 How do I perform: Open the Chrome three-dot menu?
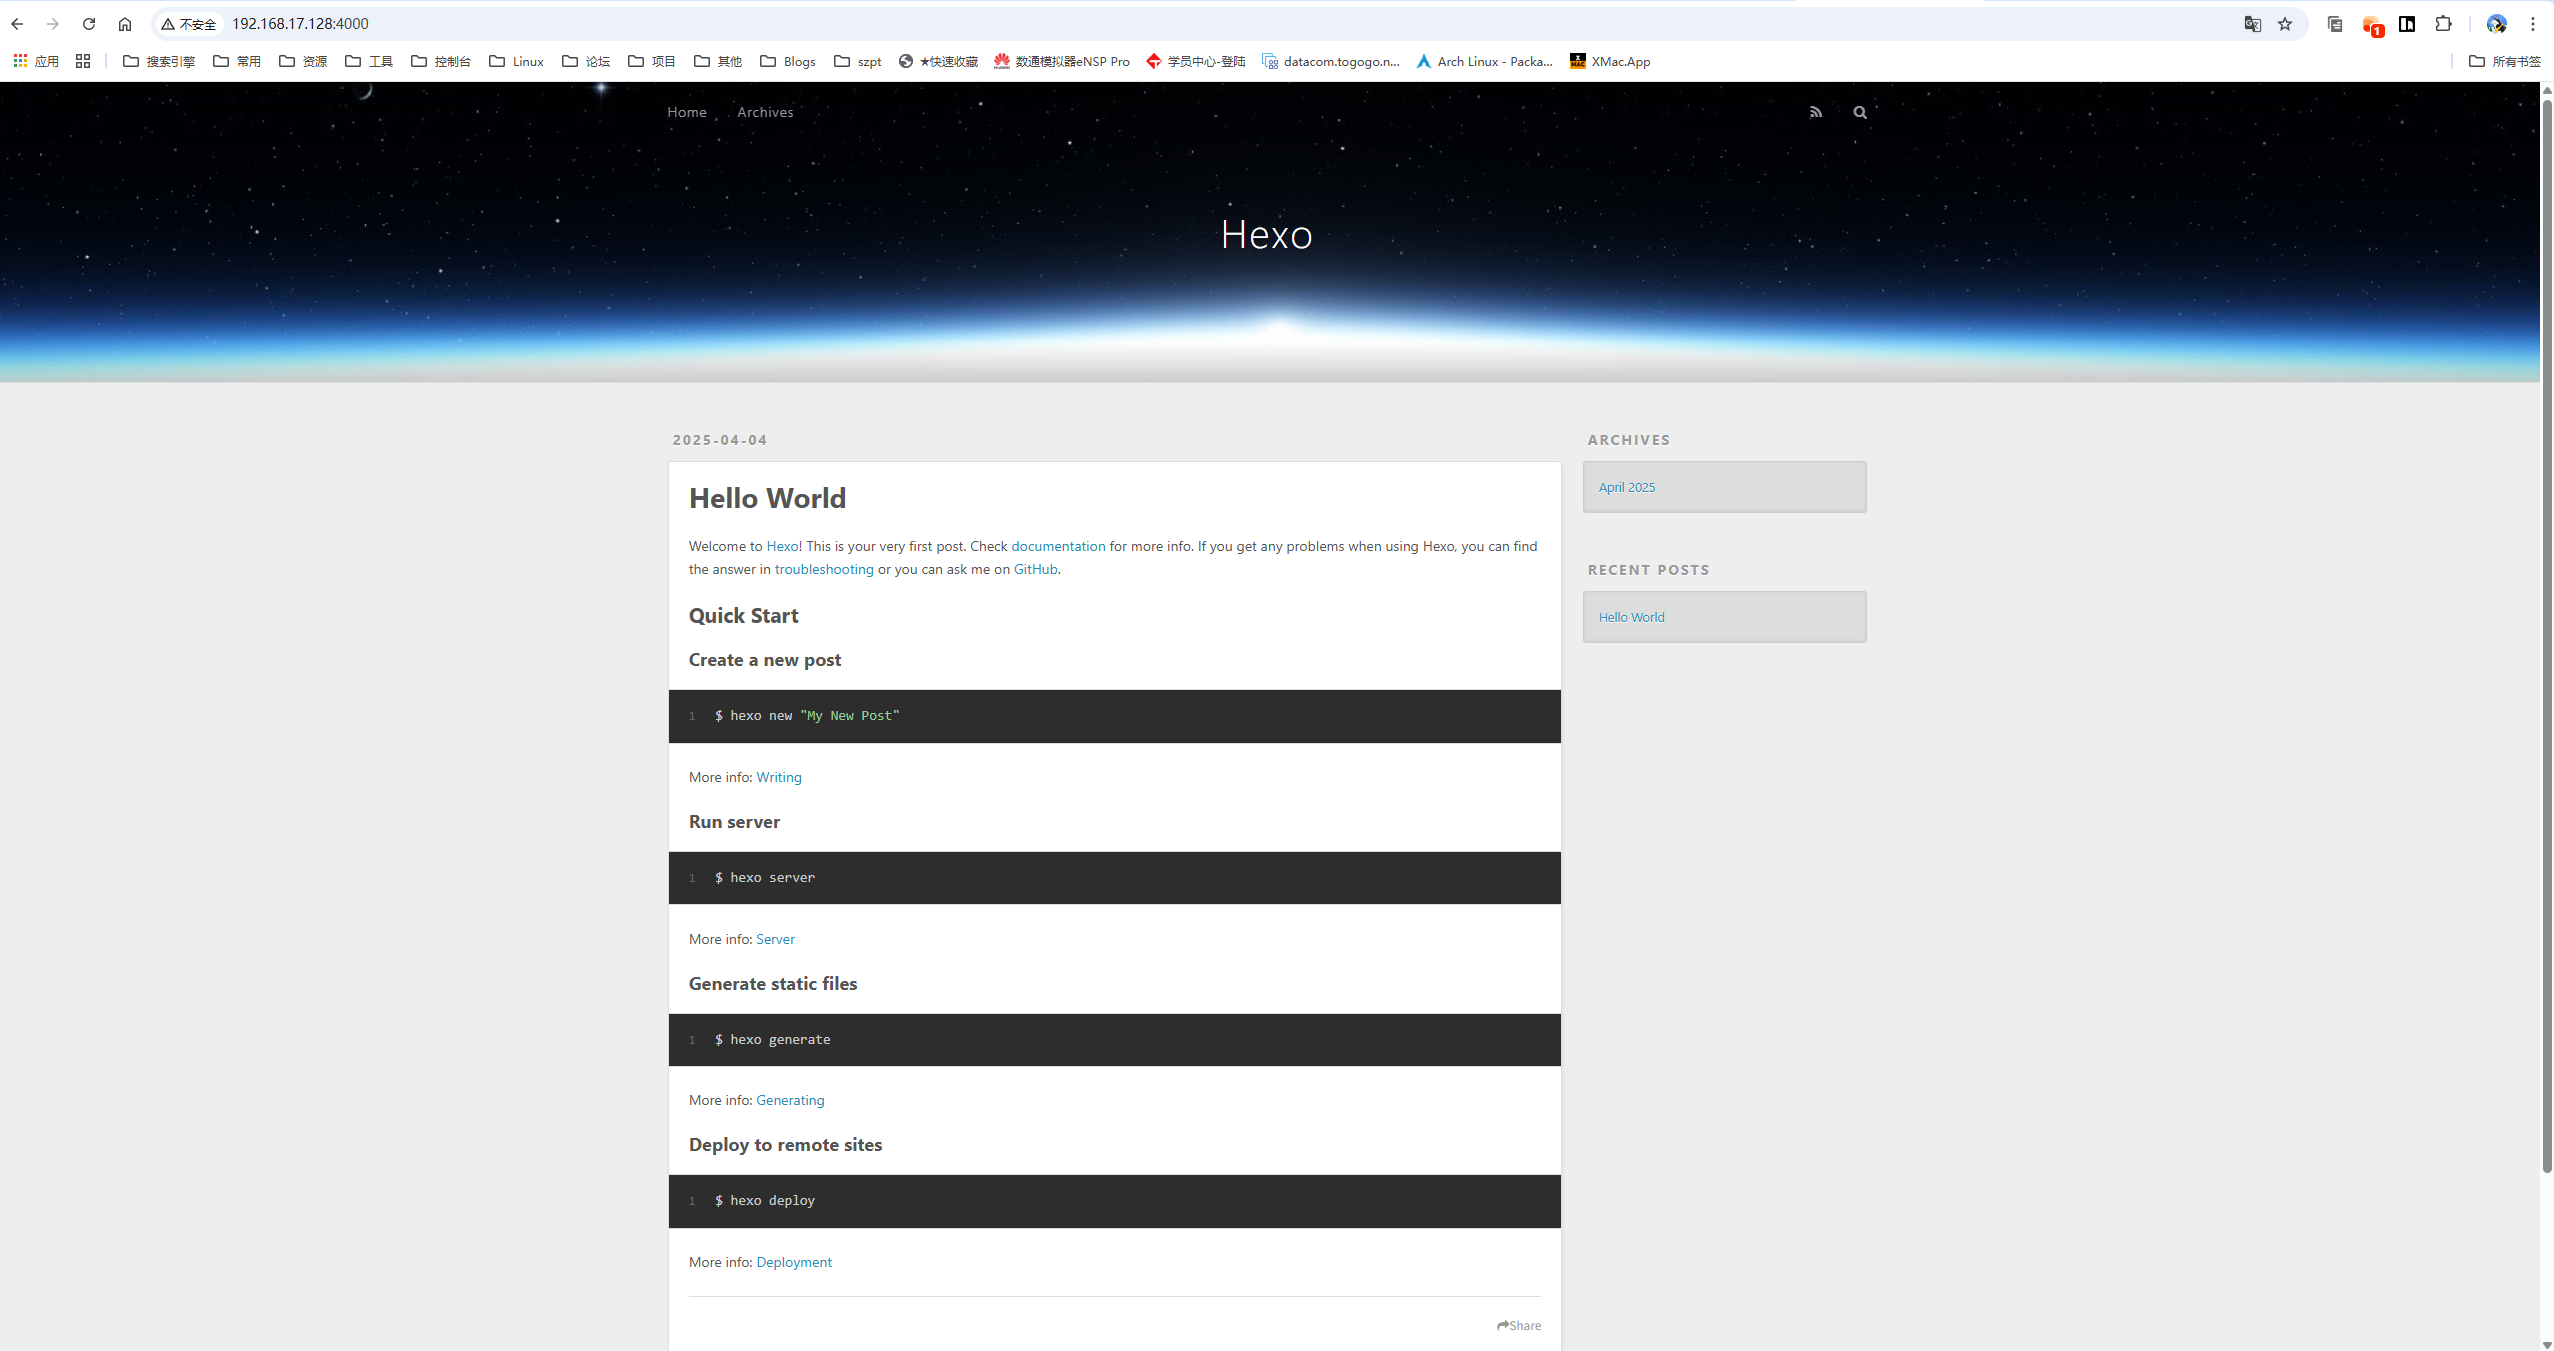(2533, 24)
